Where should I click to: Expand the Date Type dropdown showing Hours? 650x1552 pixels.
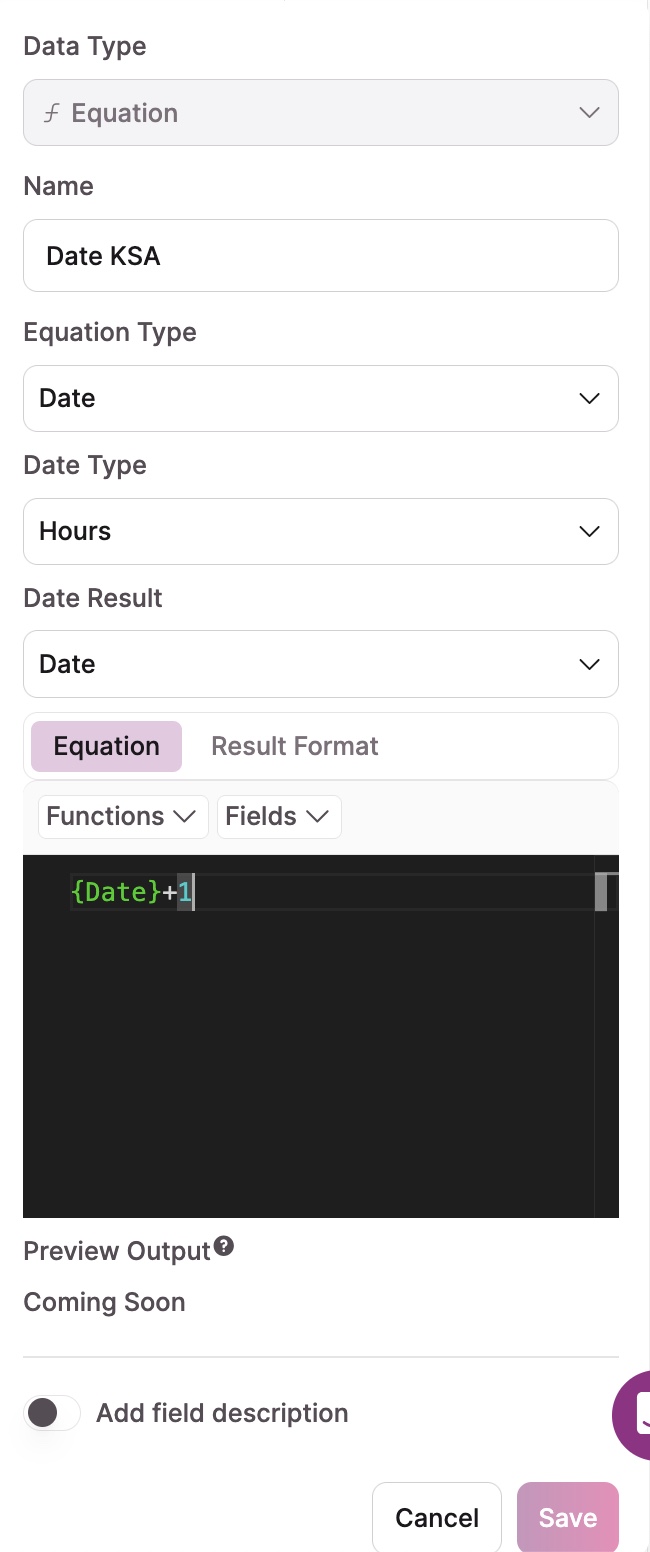tap(320, 532)
